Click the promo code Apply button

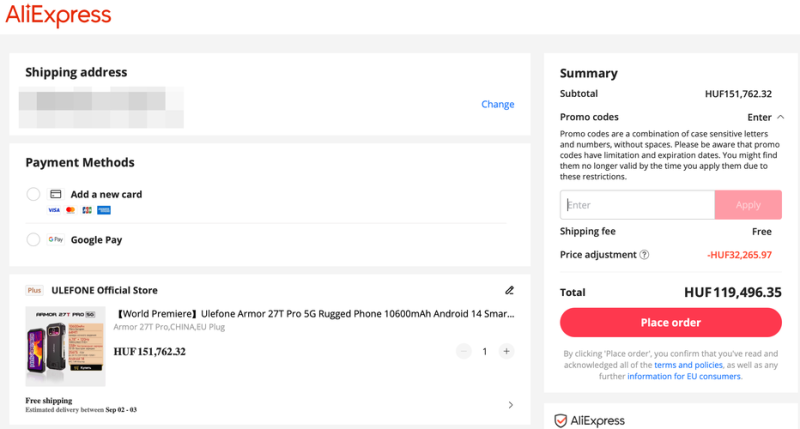(748, 205)
